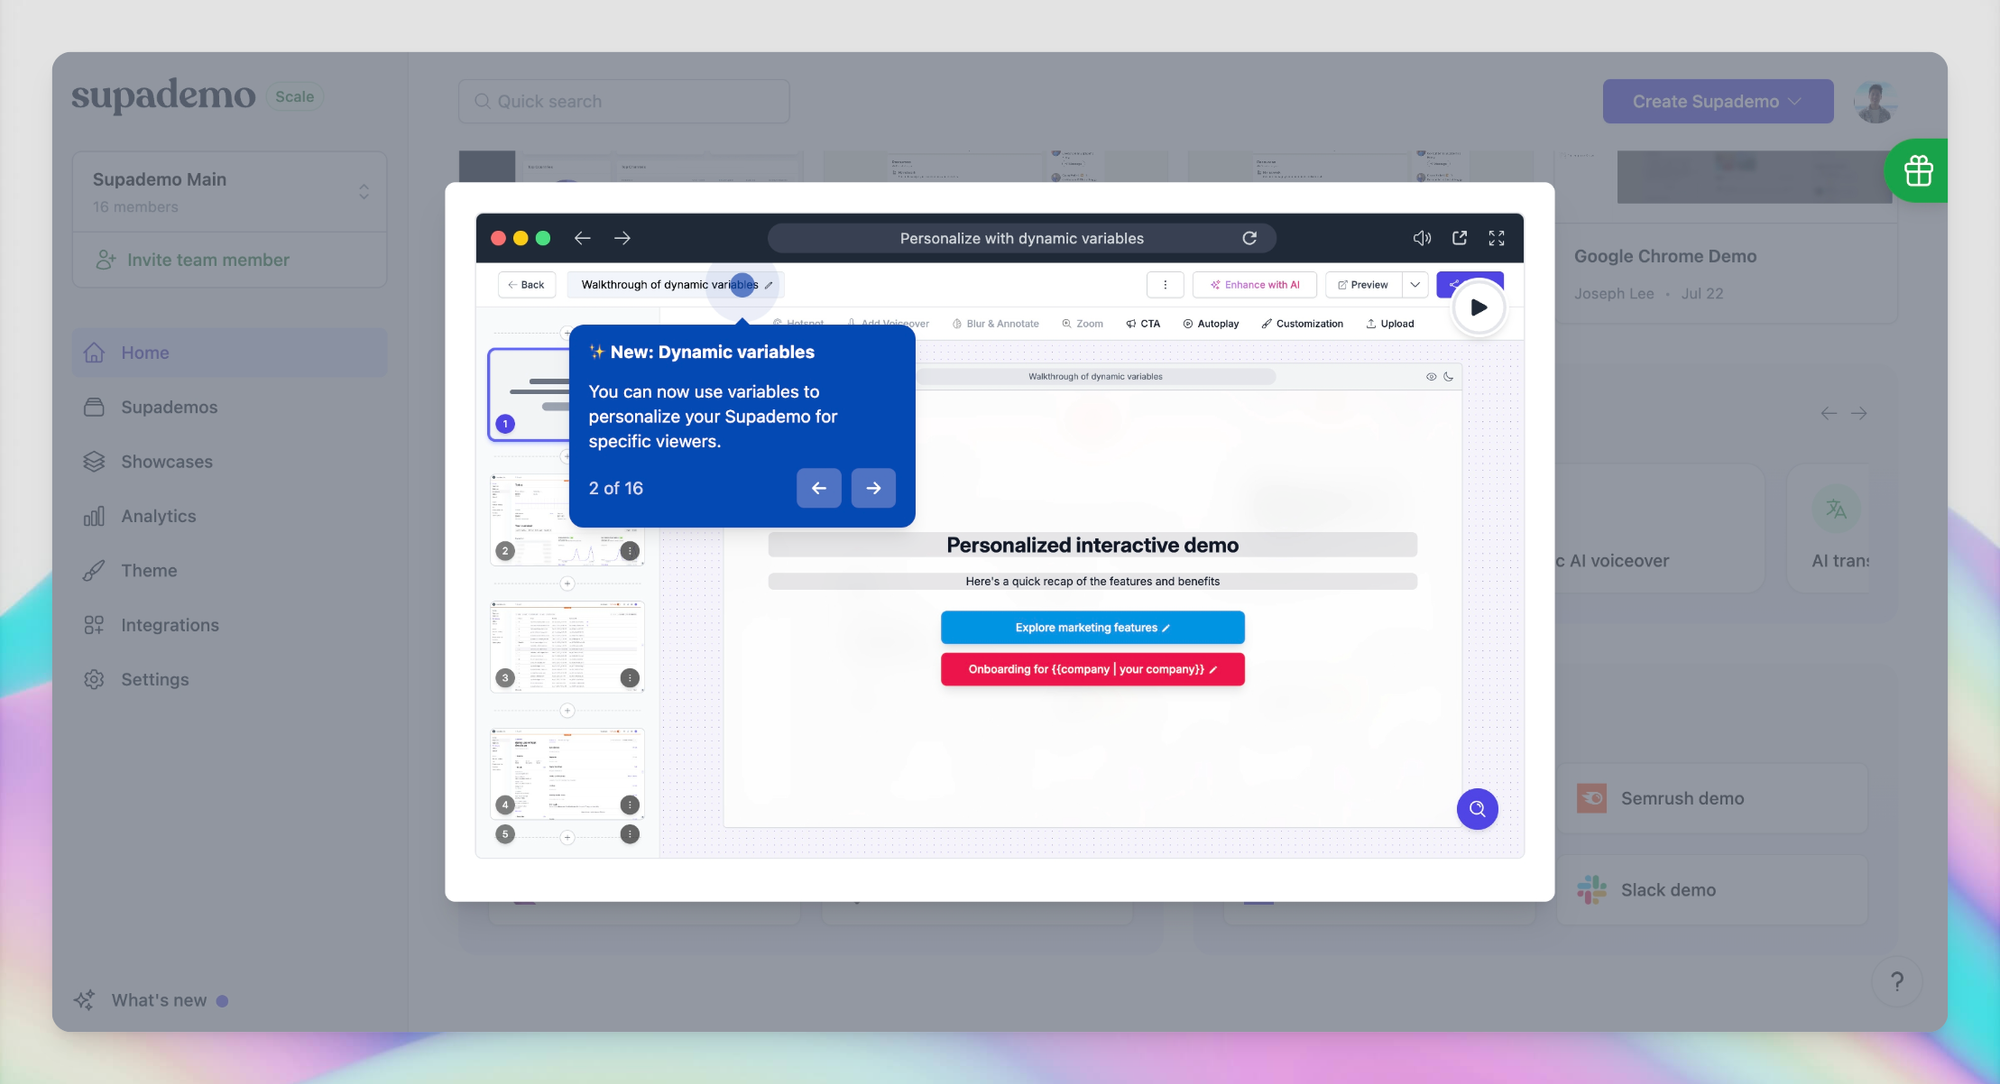Click the Quick search field
This screenshot has height=1084, width=2000.
pos(624,101)
